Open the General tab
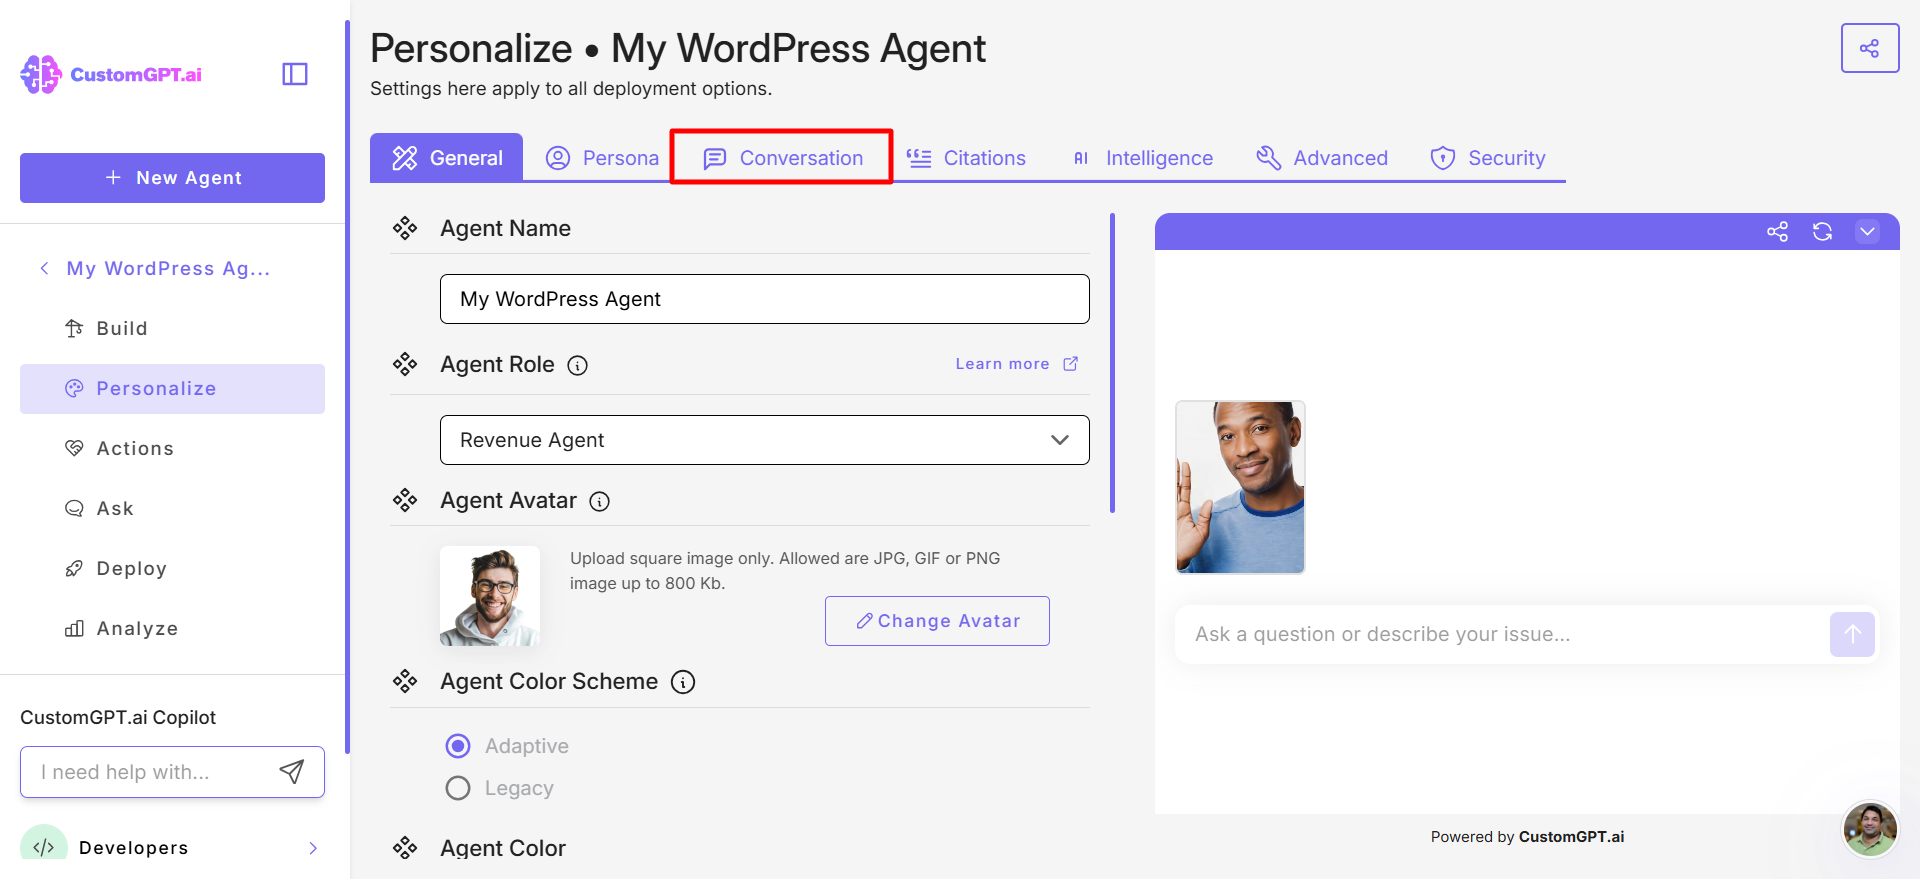 [447, 158]
